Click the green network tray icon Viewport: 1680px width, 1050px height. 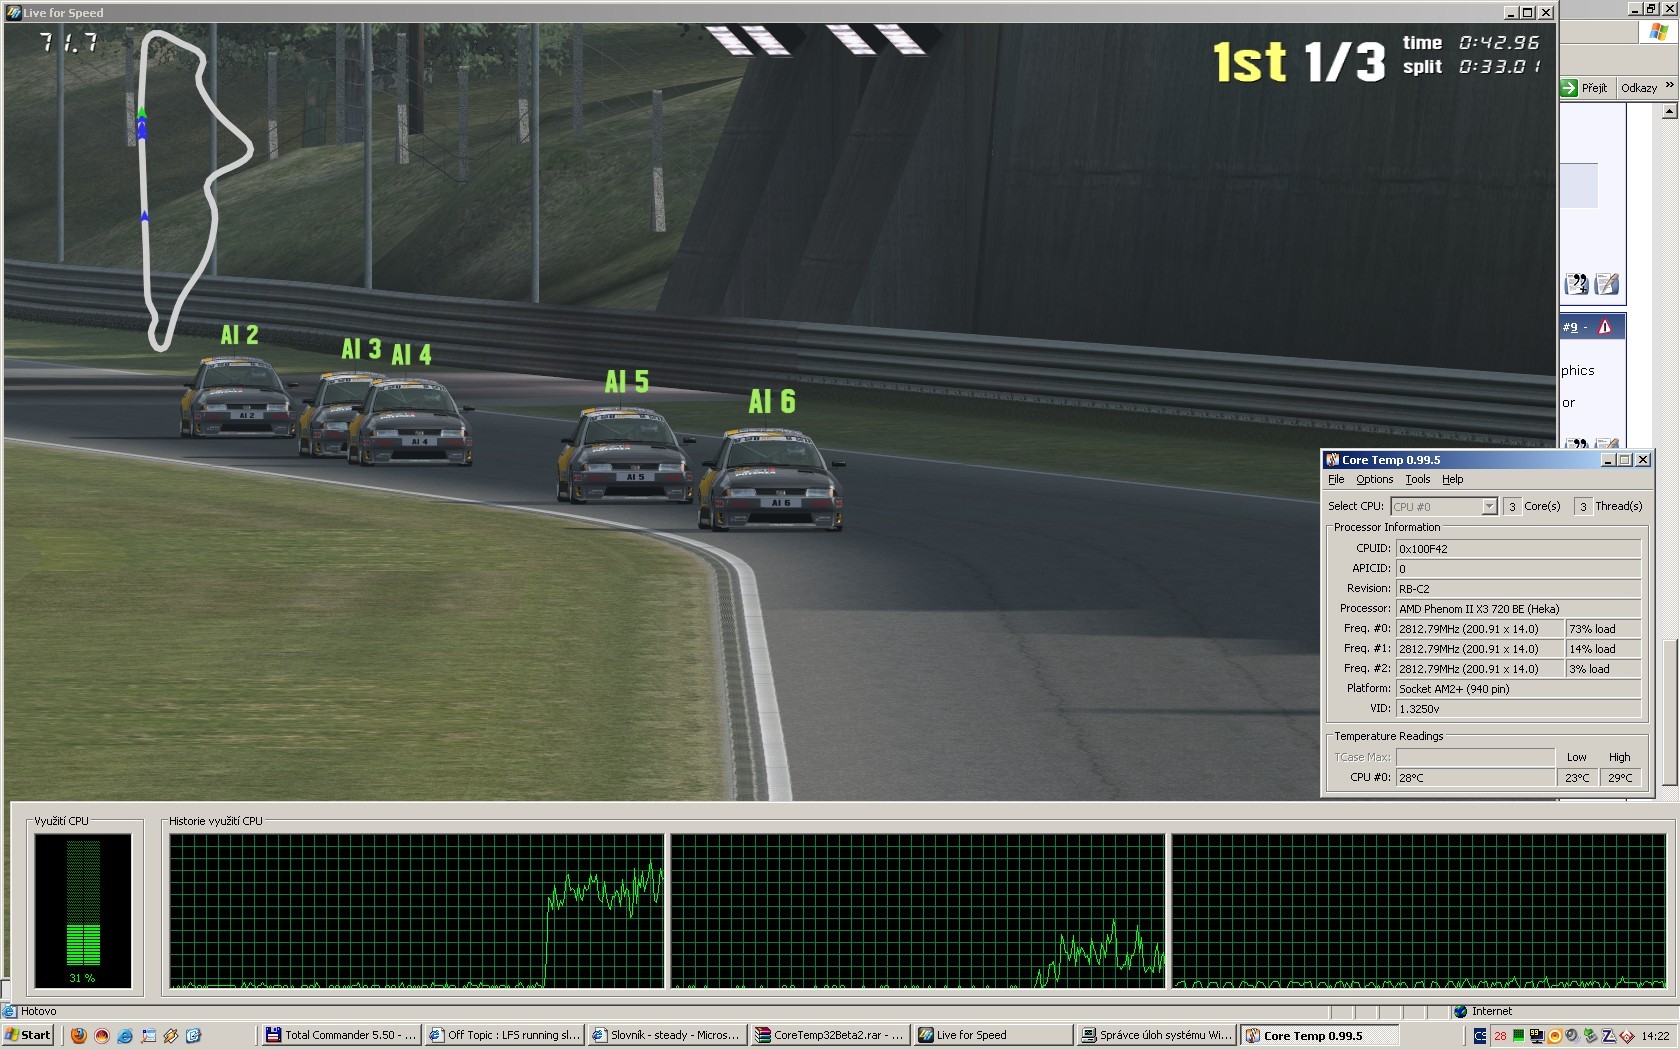pyautogui.click(x=1590, y=1036)
